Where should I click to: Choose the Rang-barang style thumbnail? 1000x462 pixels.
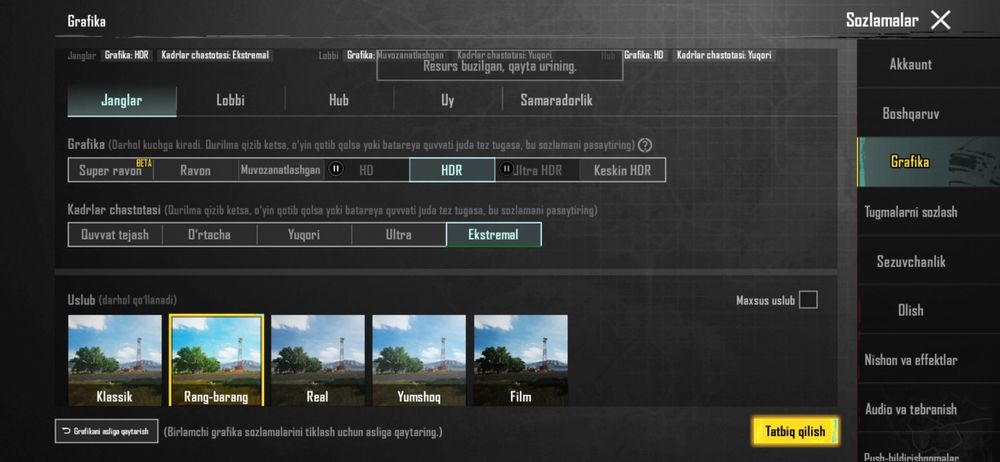click(216, 360)
